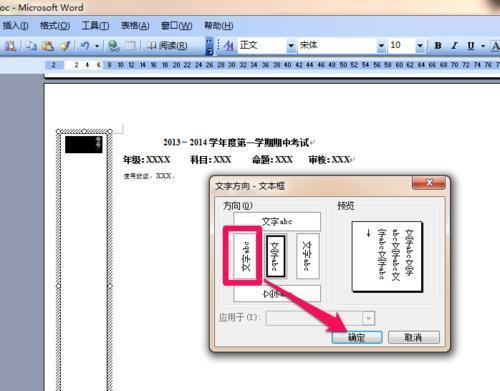Screen dimensions: 500x391
Task: Click the preview box in 预览
Action: pyautogui.click(x=387, y=257)
